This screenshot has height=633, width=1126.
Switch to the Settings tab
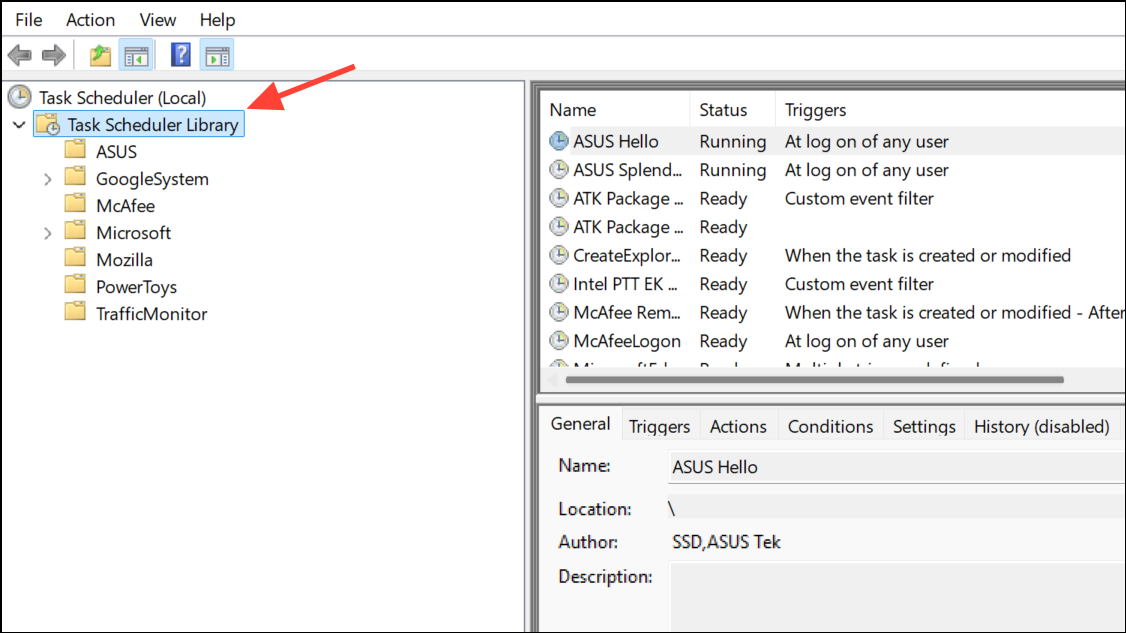[924, 427]
